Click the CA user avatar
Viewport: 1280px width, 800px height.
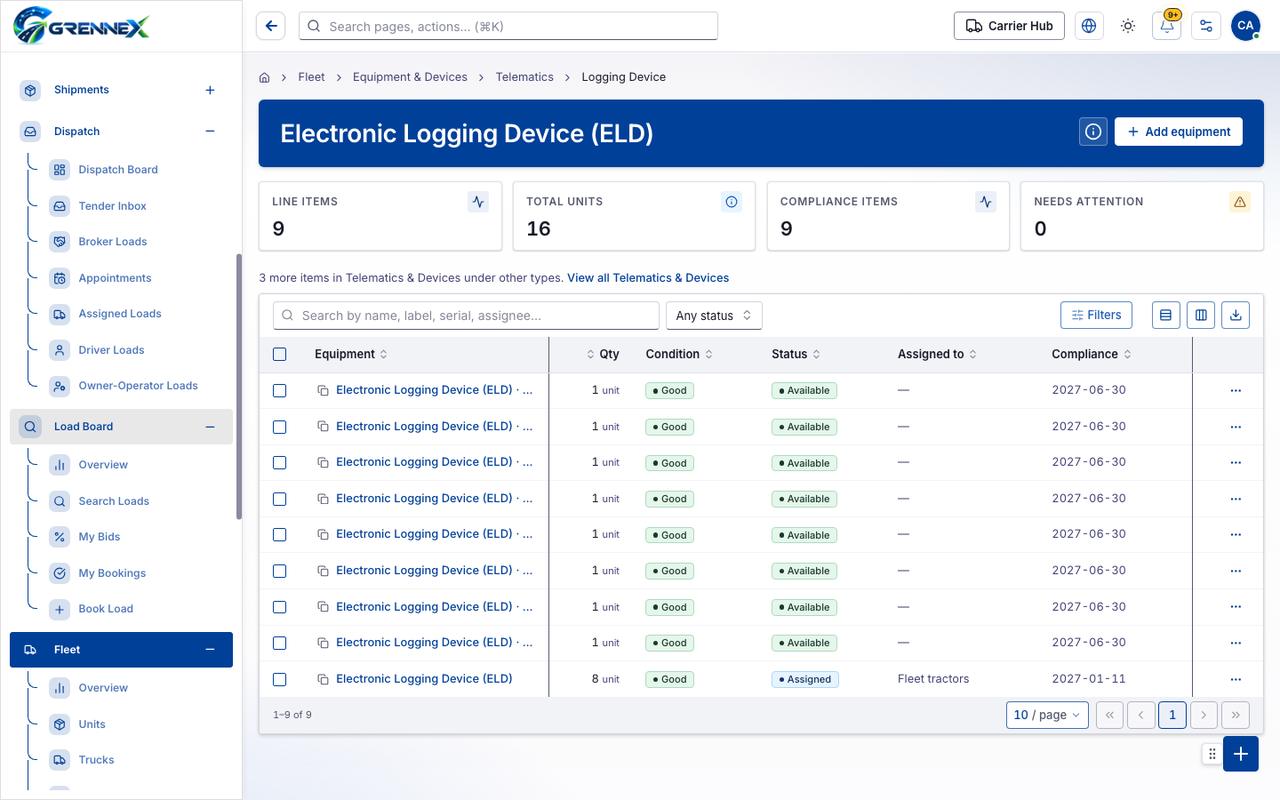tap(1245, 26)
